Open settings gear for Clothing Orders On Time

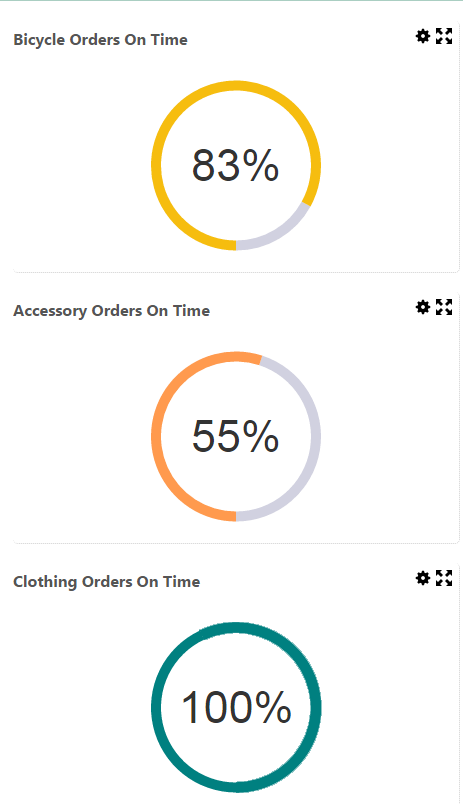pos(422,578)
